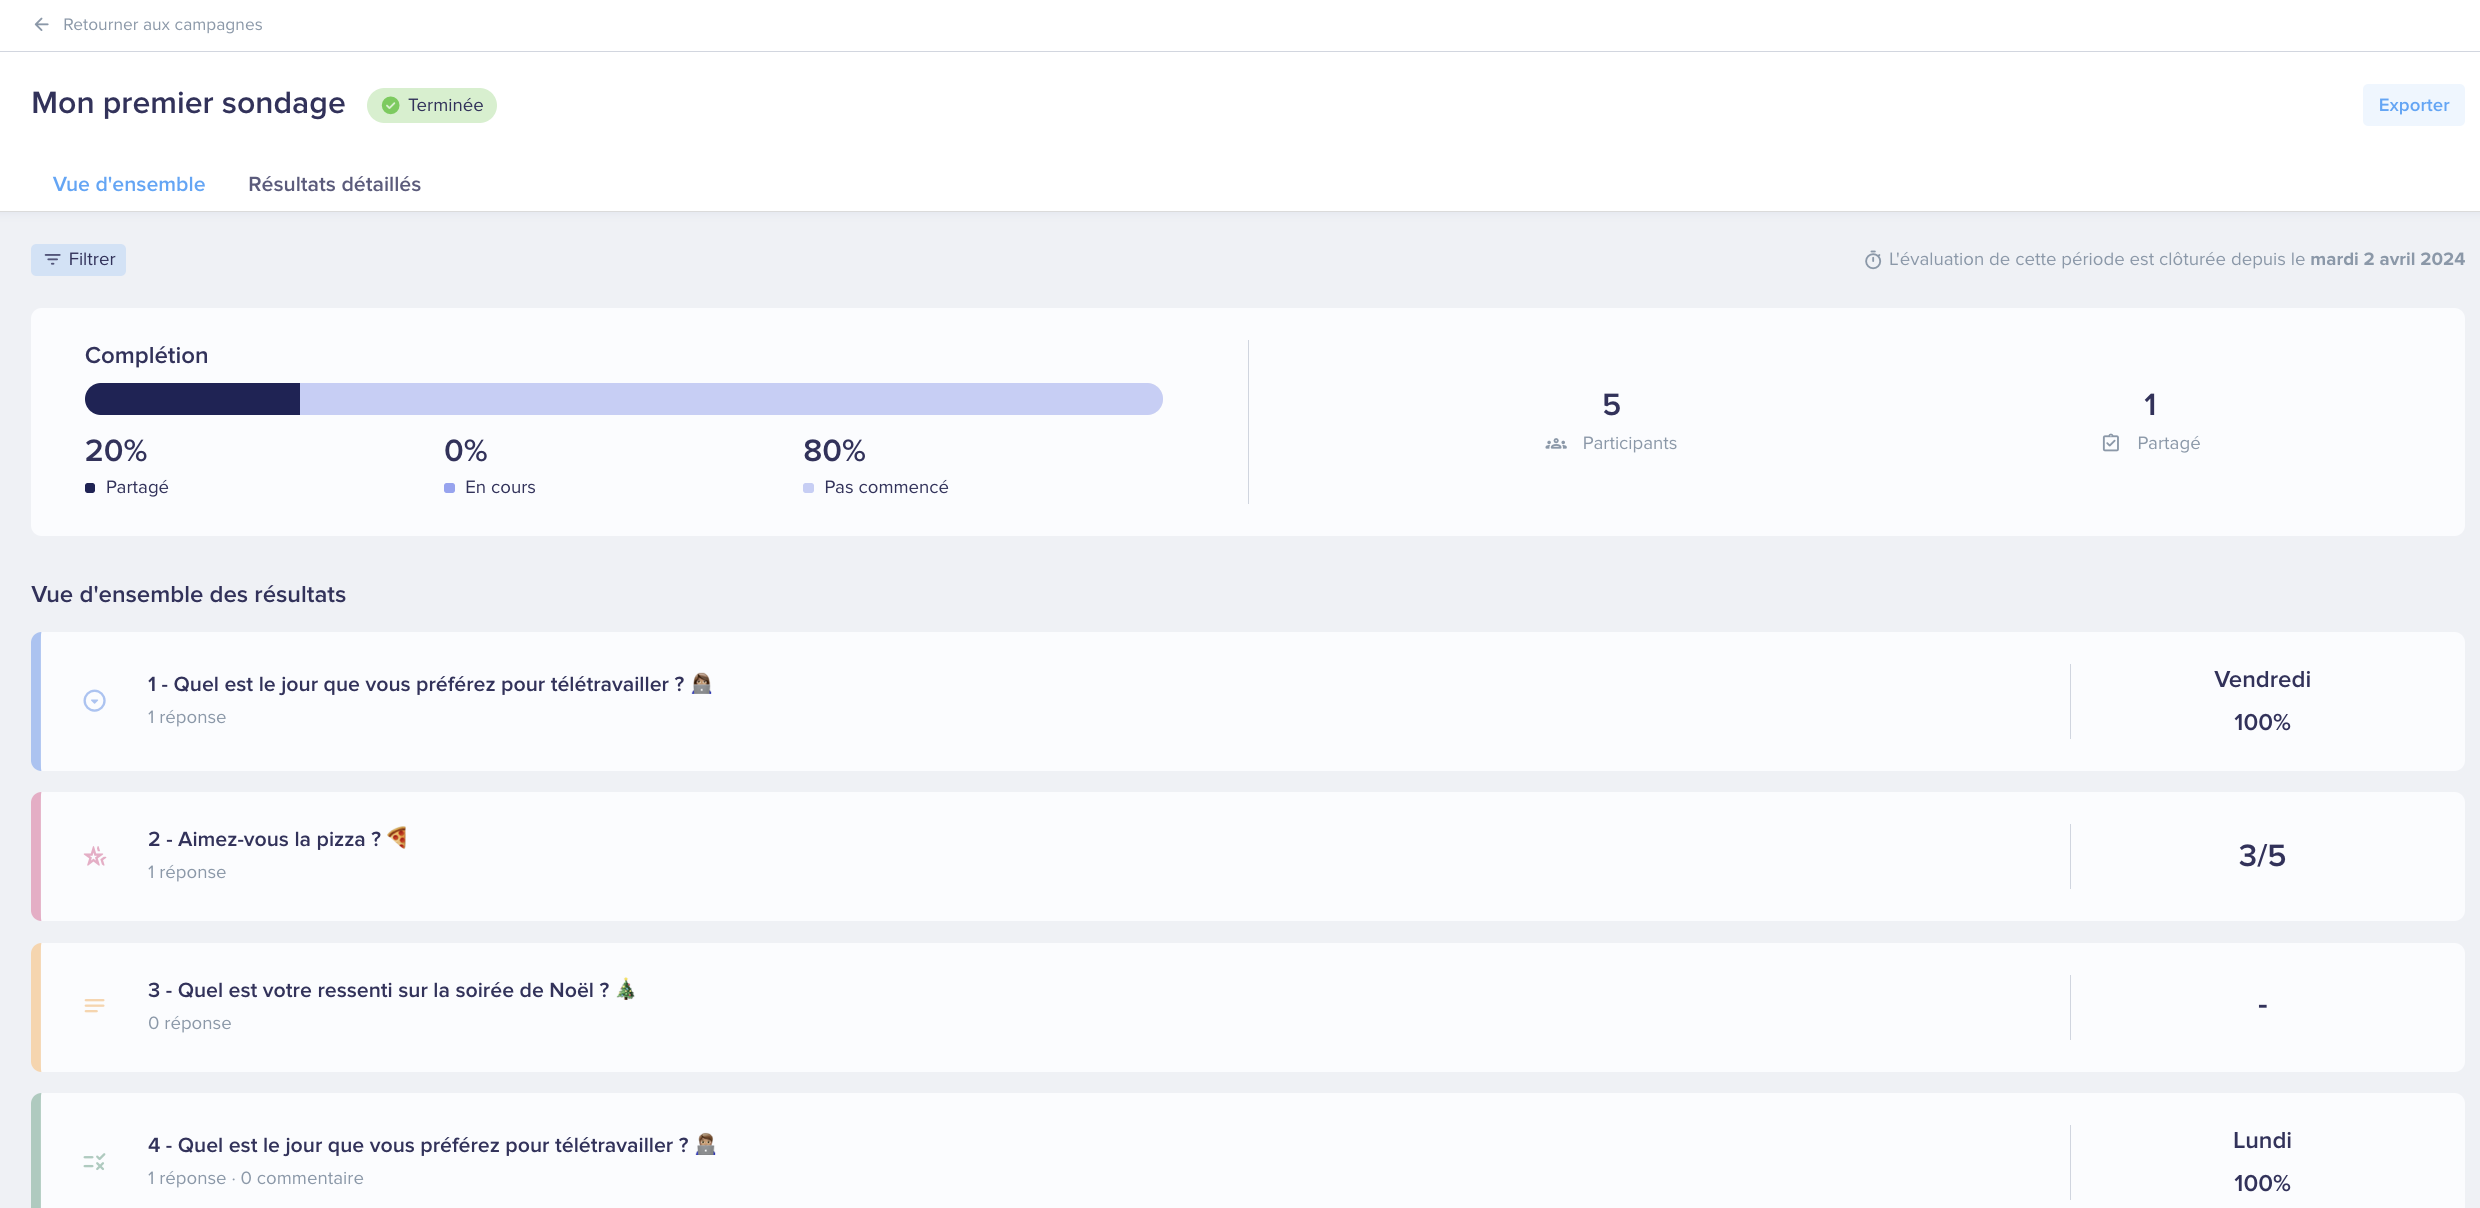The height and width of the screenshot is (1208, 2480).
Task: Open question 2 'Aimez-vous la pizza ?'
Action: 1248,857
